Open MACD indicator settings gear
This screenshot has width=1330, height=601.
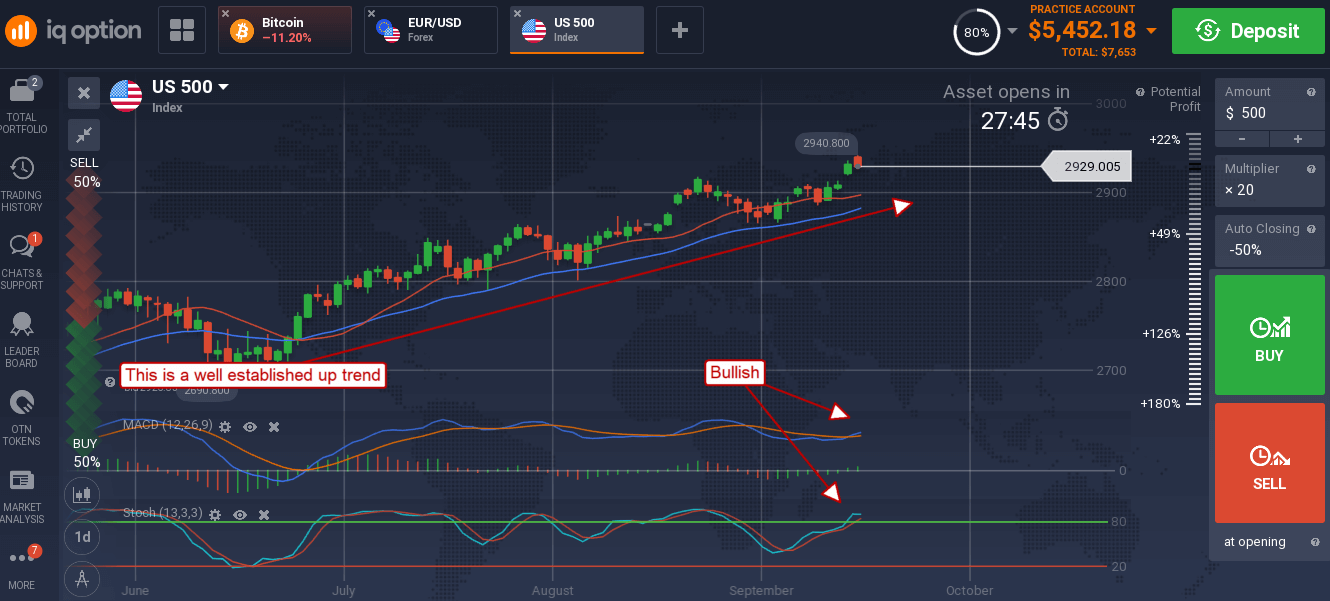pyautogui.click(x=225, y=427)
